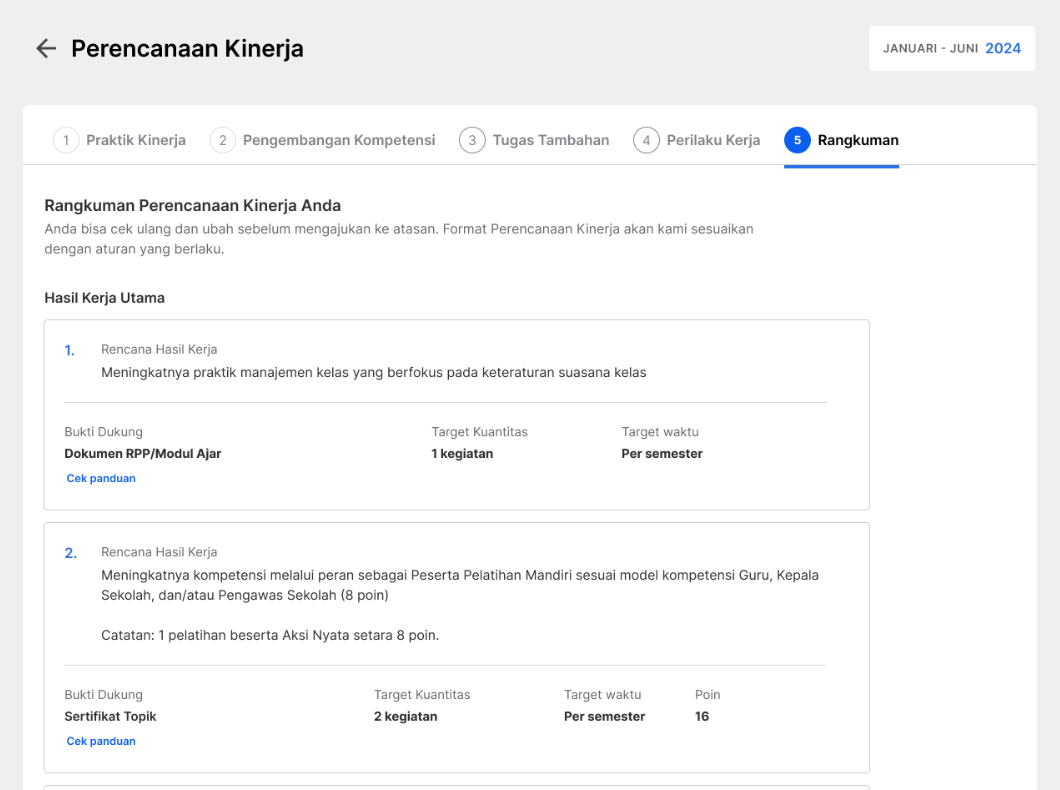Click the Hasil Kerja Utama heading
This screenshot has width=1060, height=790.
[105, 298]
